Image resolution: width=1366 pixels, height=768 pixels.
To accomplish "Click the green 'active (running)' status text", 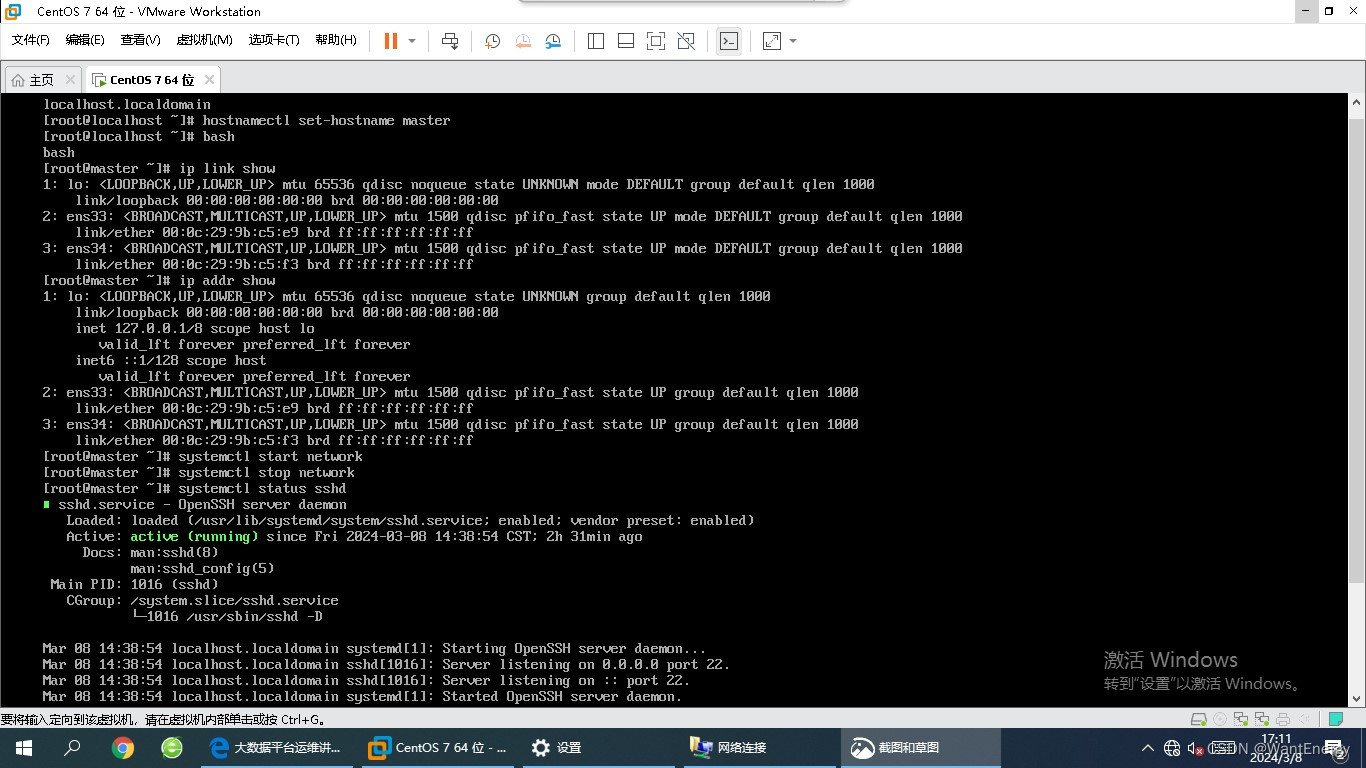I will (x=194, y=536).
